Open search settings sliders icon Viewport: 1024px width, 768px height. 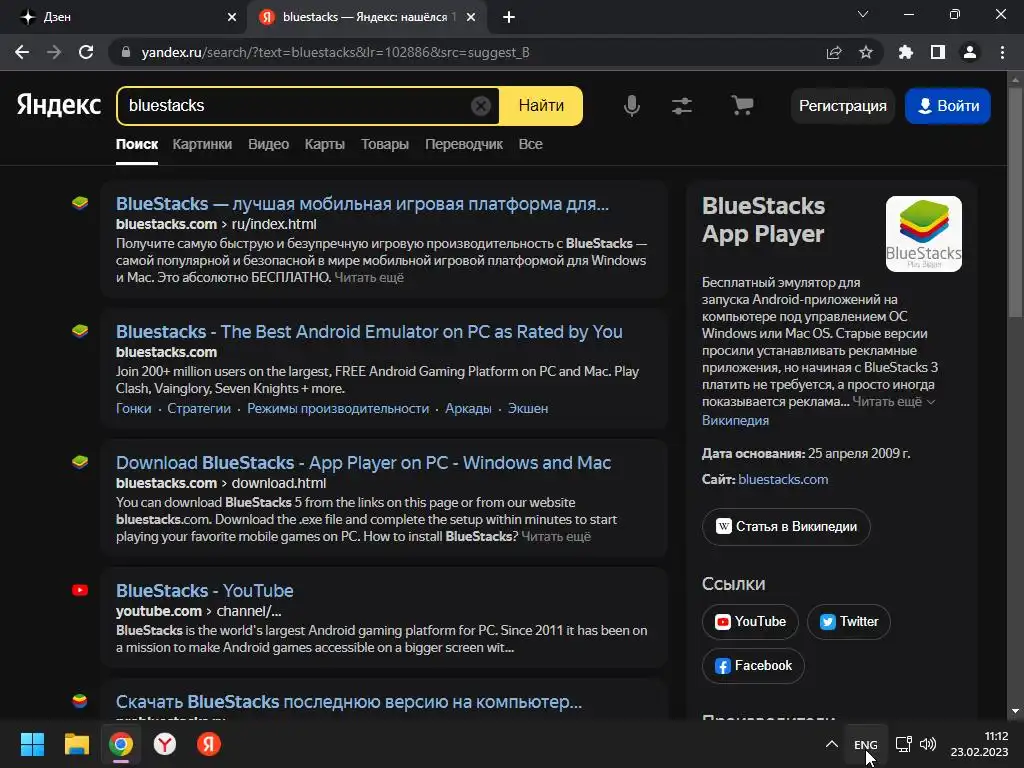pos(682,106)
